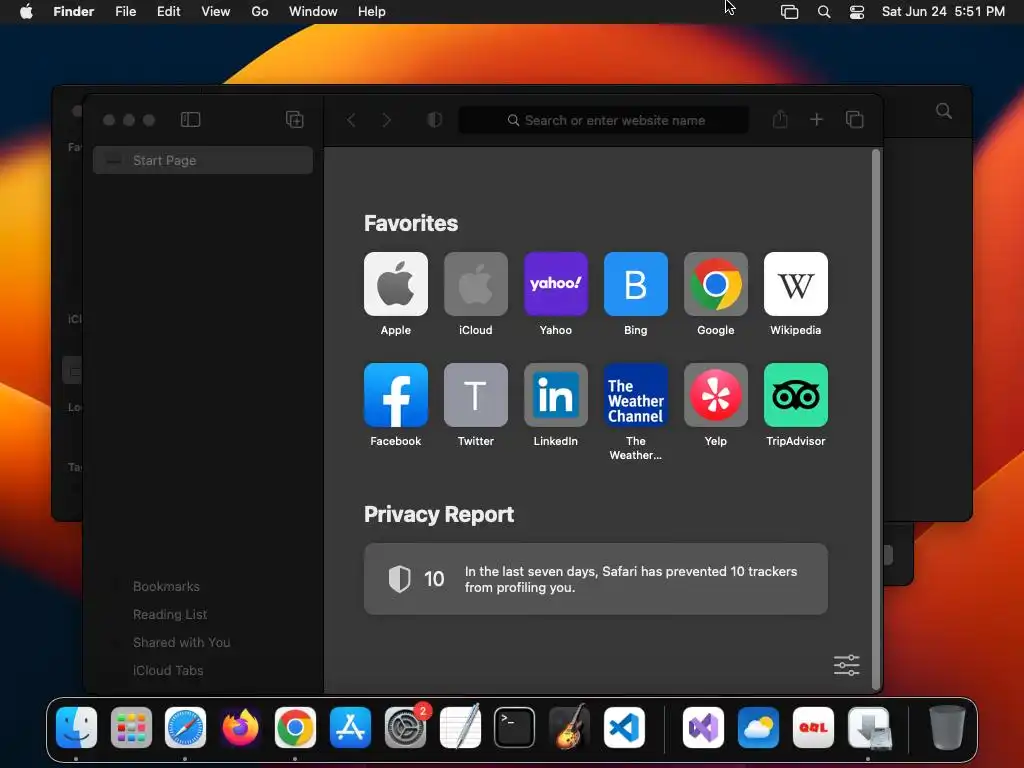Open the Help menu
The image size is (1024, 768).
(372, 11)
